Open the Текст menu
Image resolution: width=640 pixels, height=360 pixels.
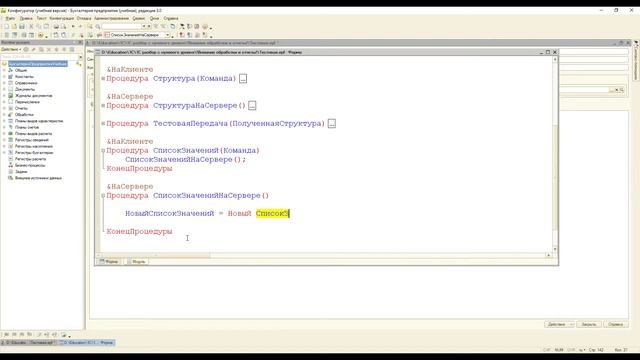41,18
